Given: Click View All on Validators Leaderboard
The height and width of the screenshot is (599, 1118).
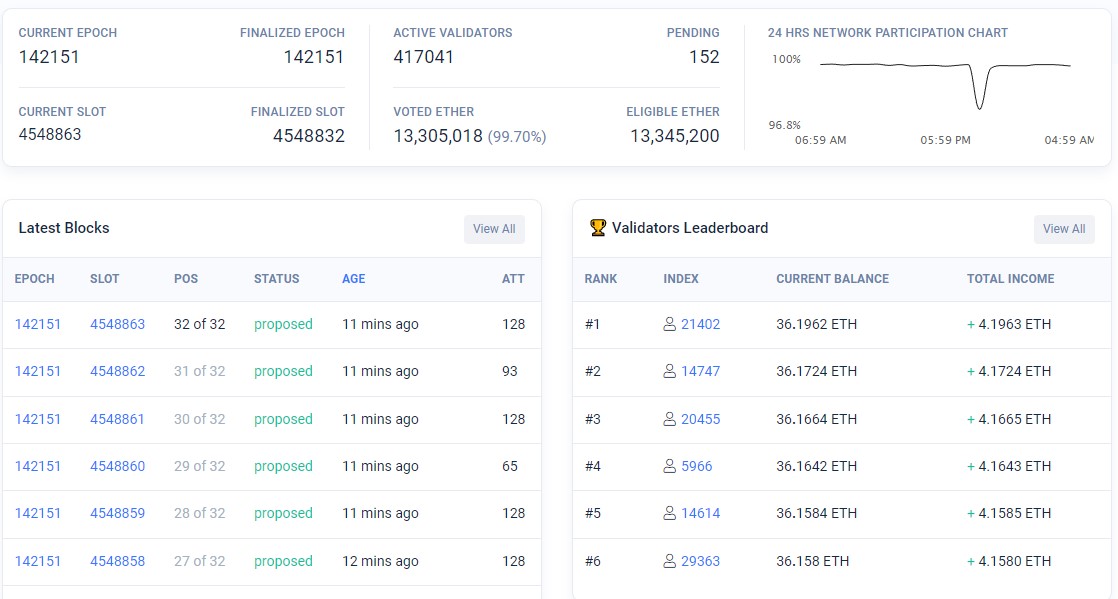Looking at the screenshot, I should pyautogui.click(x=1063, y=229).
